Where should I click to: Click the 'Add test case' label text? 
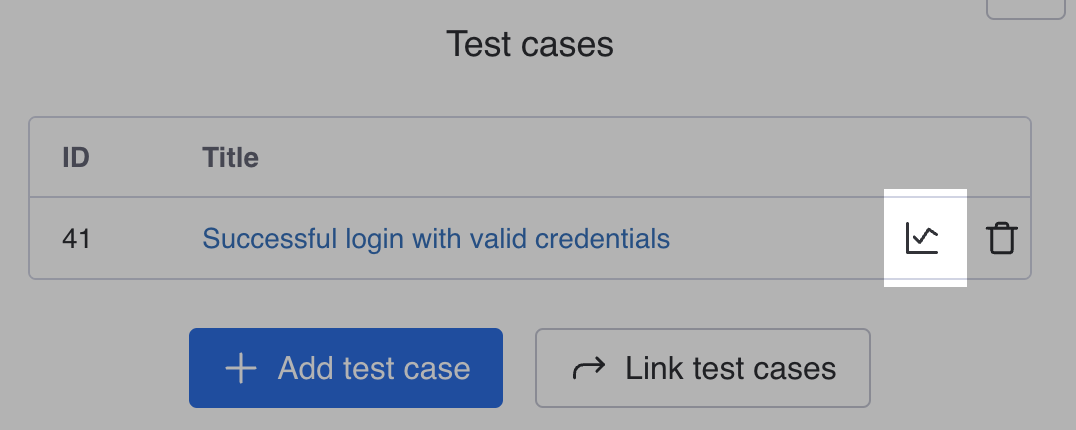click(x=374, y=368)
